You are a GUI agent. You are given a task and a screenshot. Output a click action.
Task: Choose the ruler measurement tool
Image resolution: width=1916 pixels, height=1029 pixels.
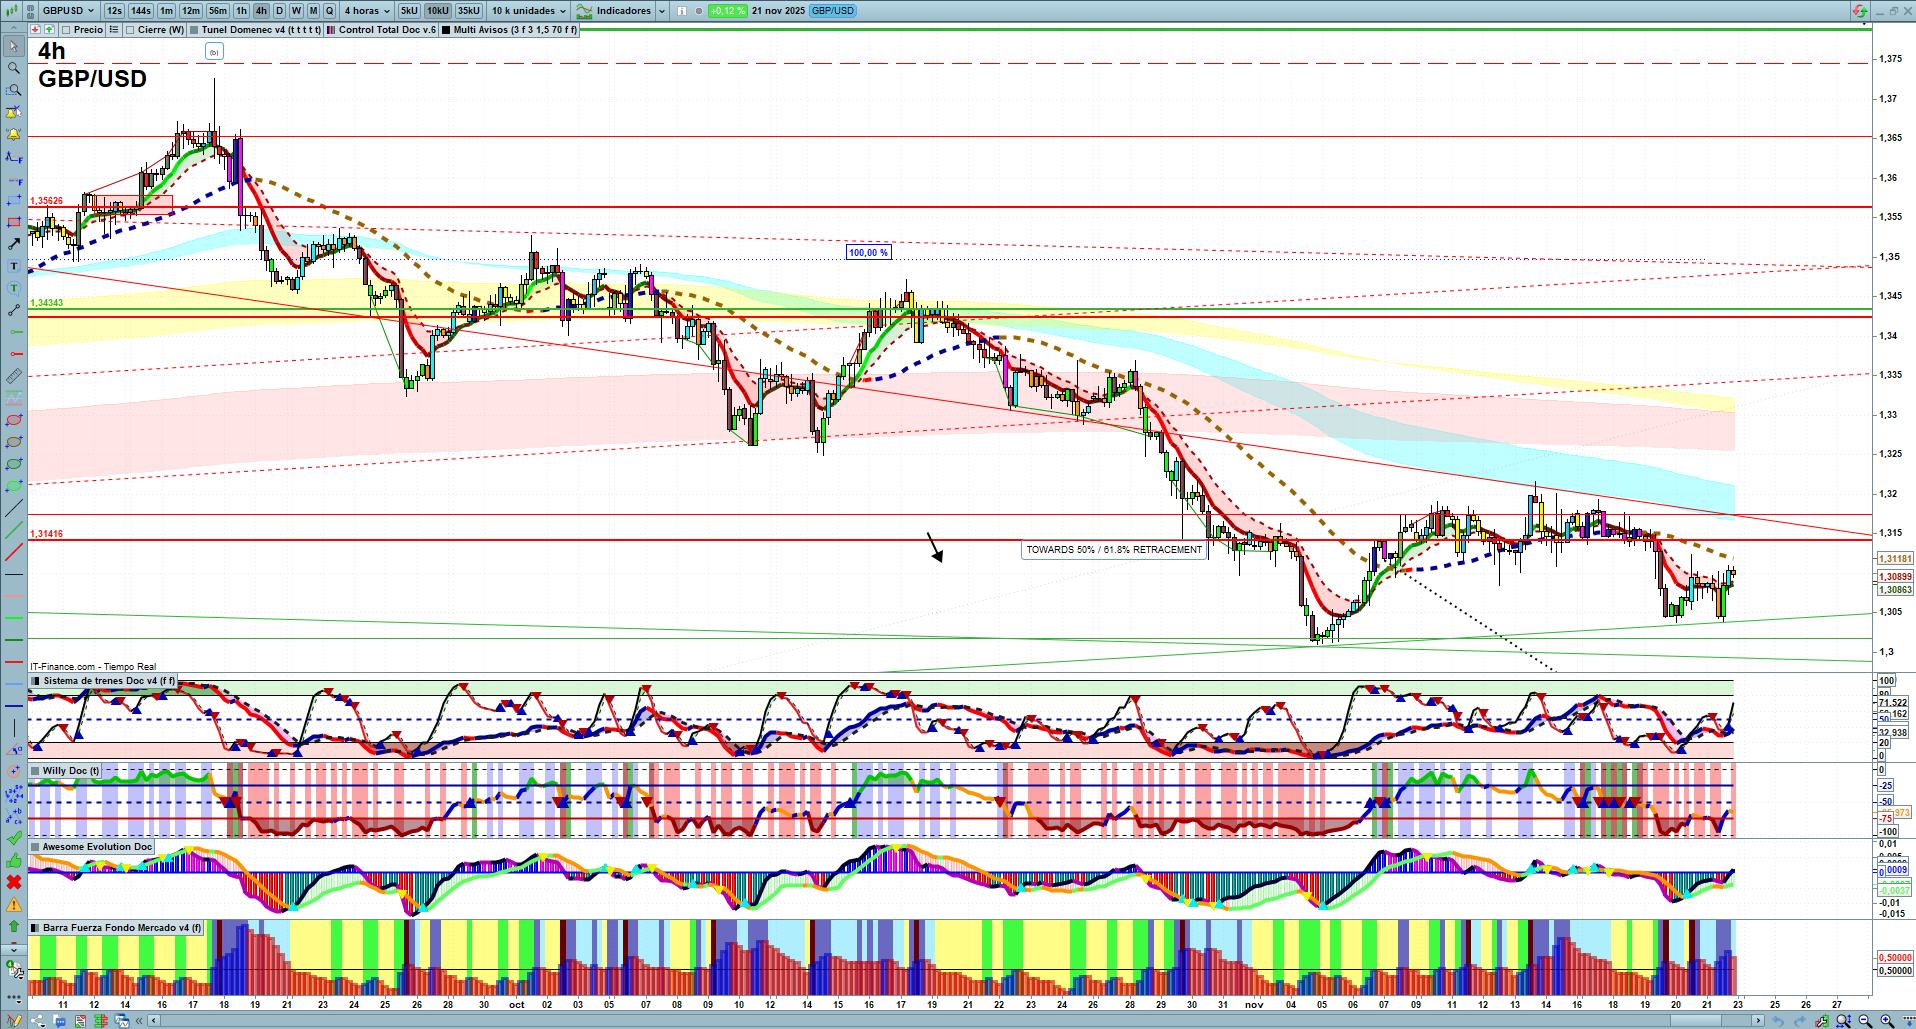13,376
